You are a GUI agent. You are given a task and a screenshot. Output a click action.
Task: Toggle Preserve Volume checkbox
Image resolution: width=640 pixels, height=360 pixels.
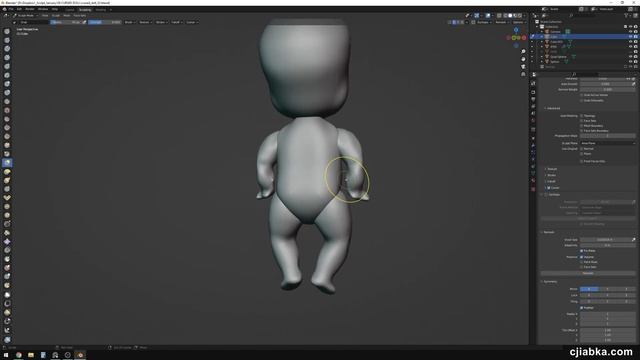tap(582, 257)
